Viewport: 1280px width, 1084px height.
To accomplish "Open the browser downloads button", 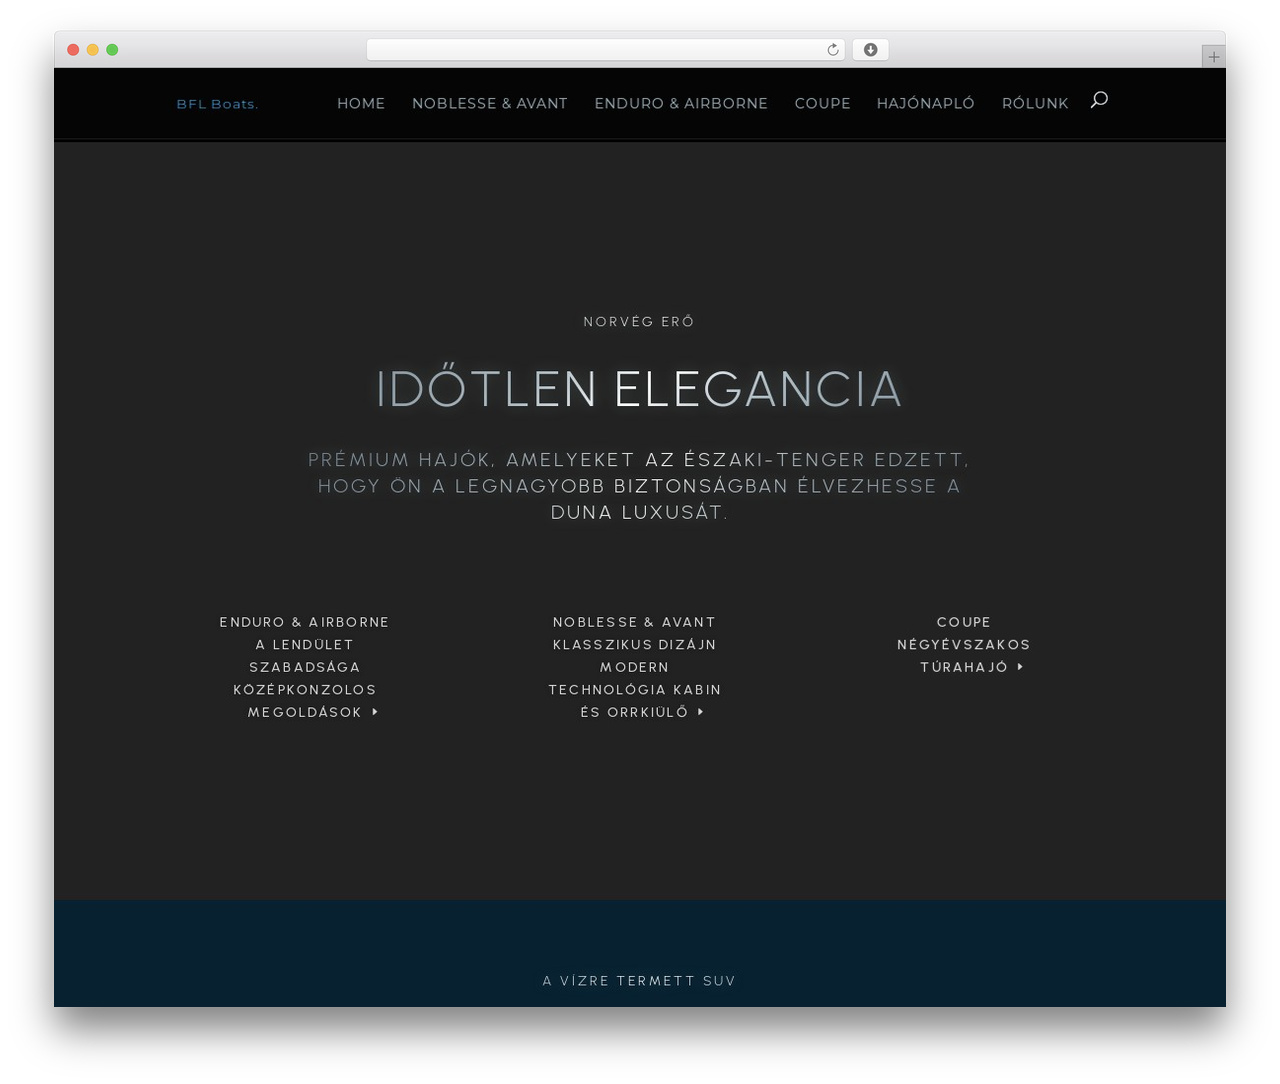I will tap(870, 50).
